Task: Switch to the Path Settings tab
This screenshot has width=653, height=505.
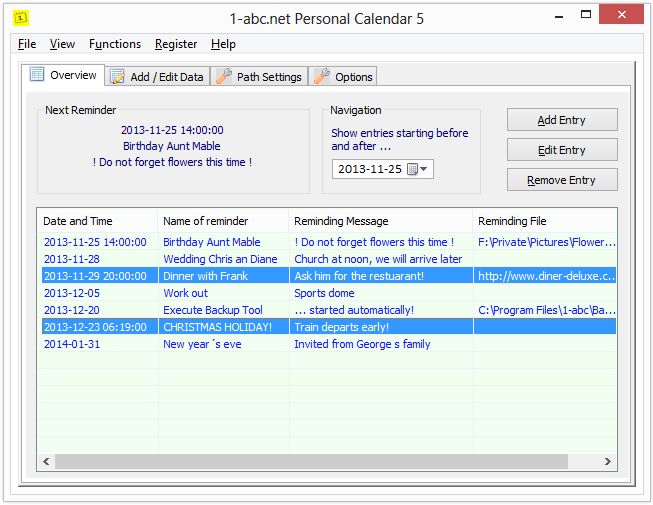Action: (x=259, y=77)
